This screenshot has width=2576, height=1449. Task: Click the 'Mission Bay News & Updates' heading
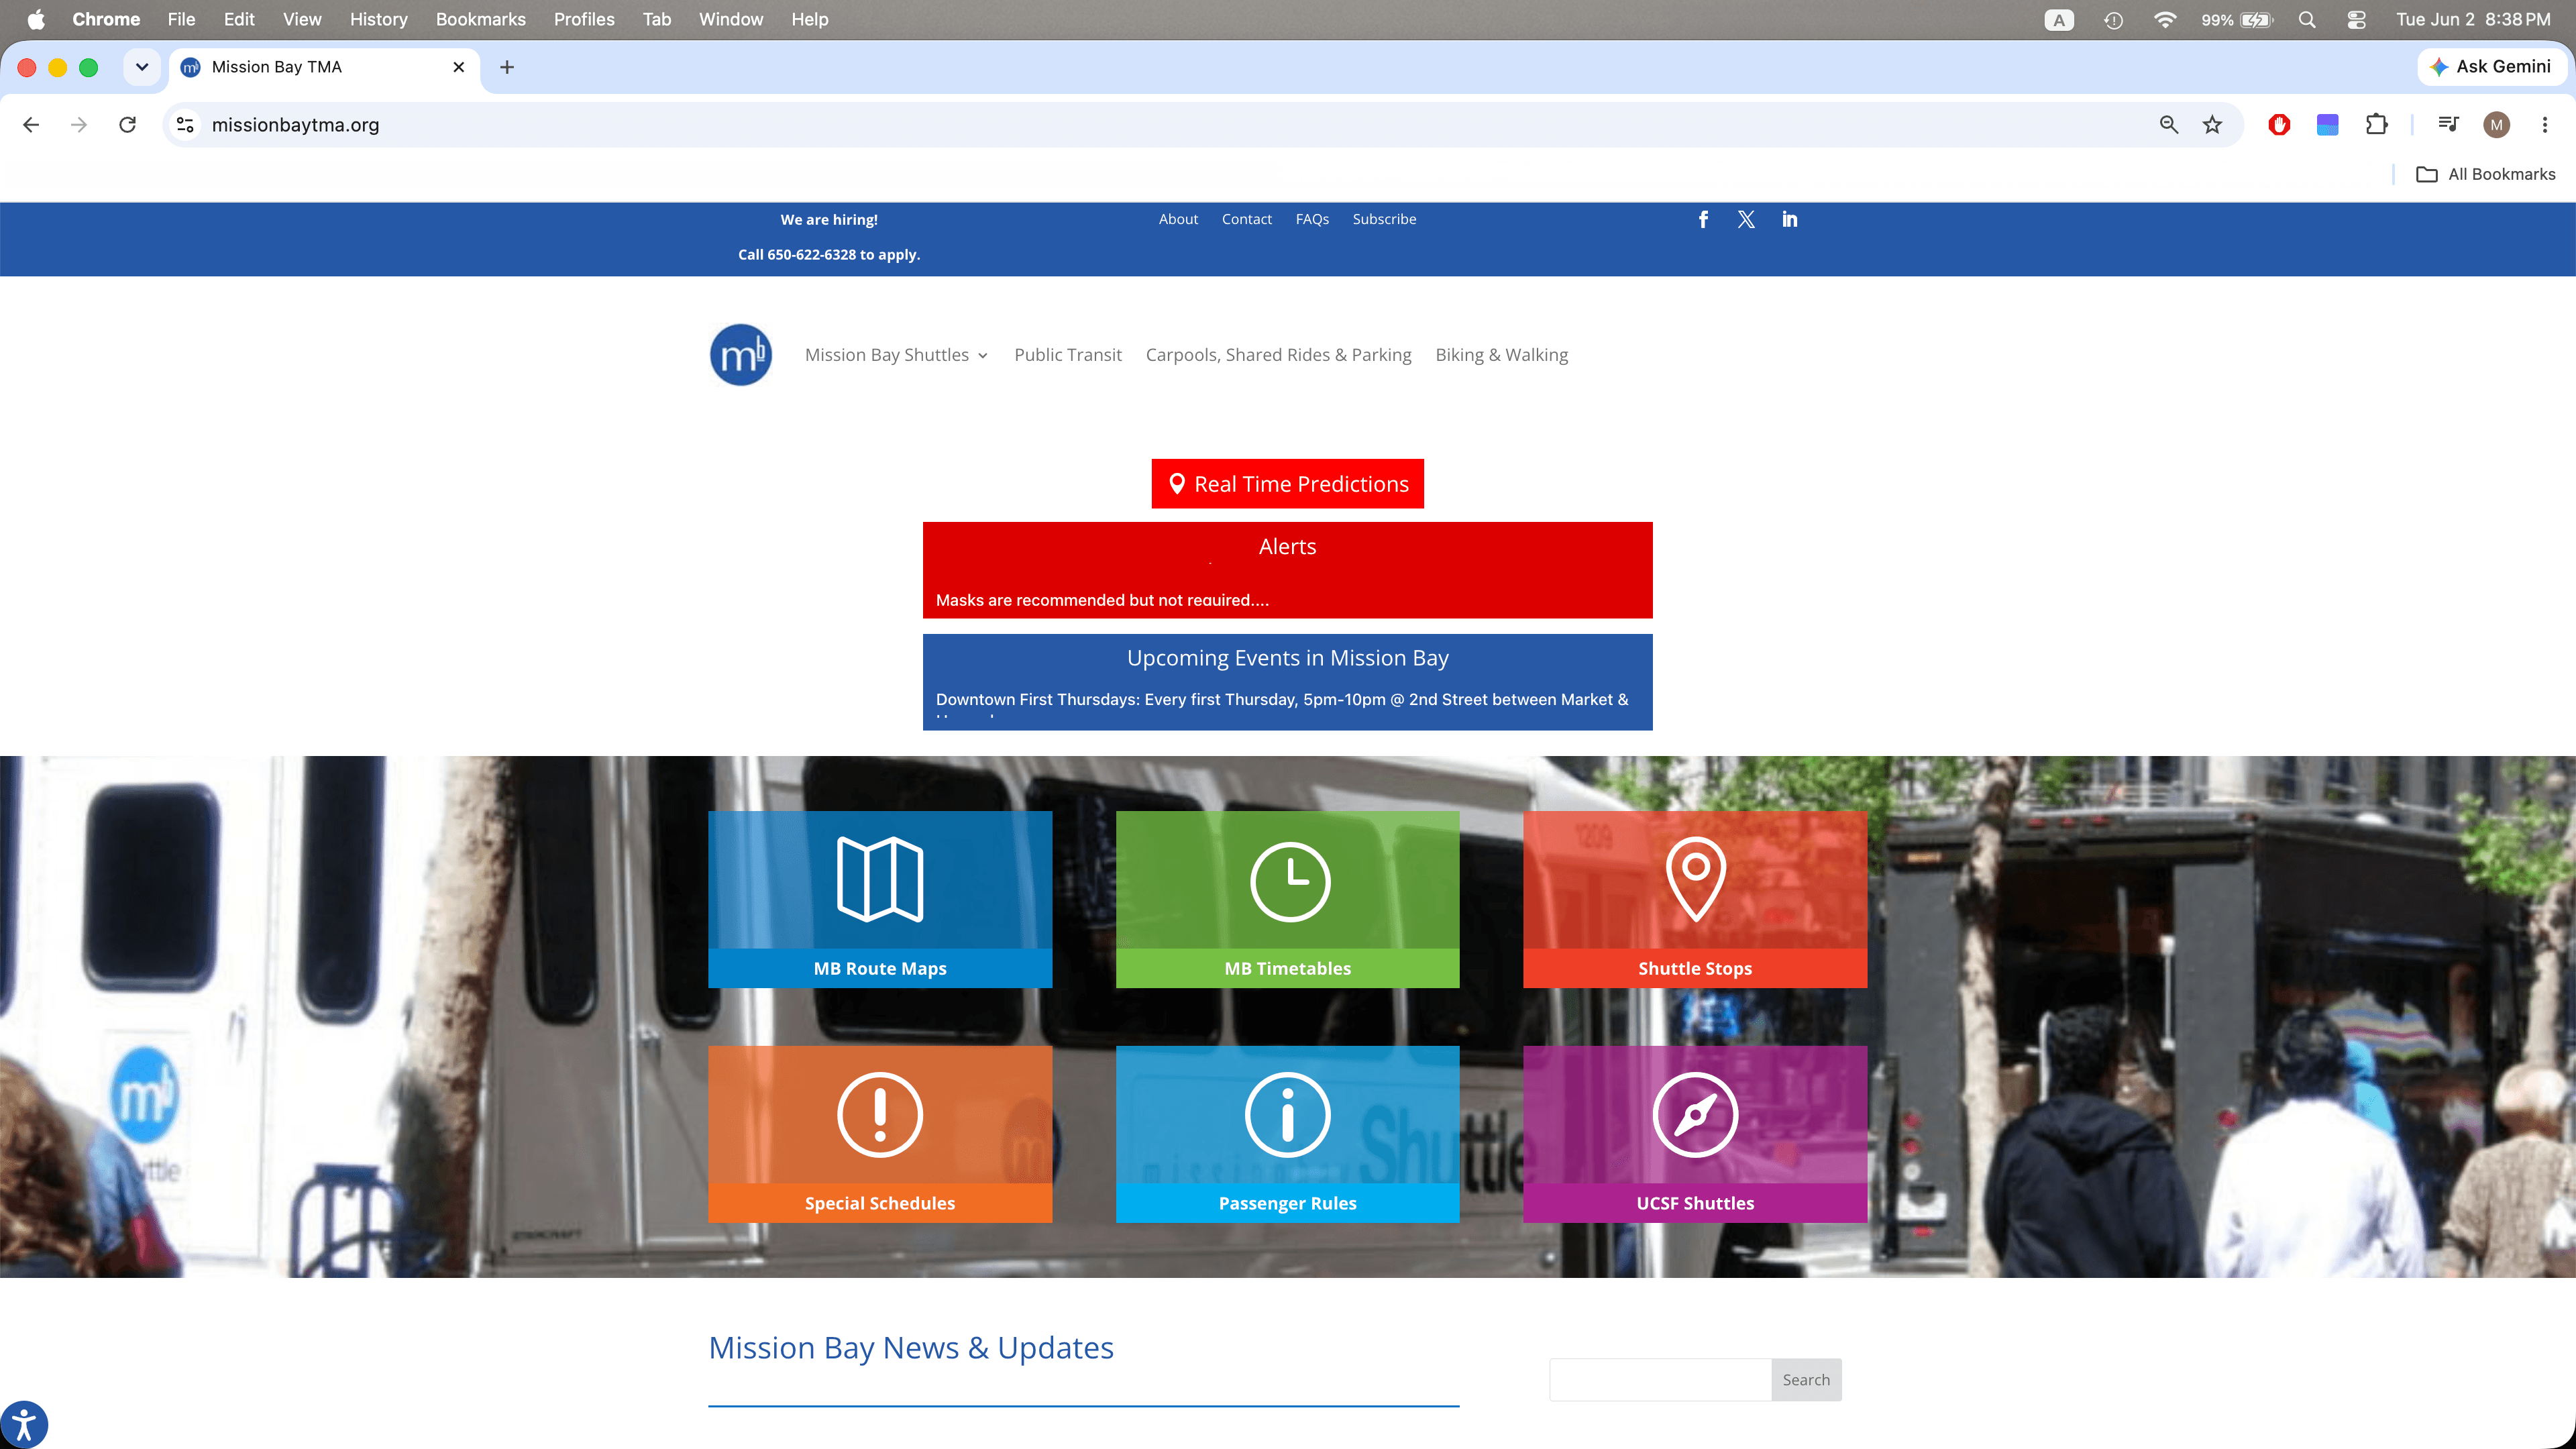click(x=911, y=1348)
